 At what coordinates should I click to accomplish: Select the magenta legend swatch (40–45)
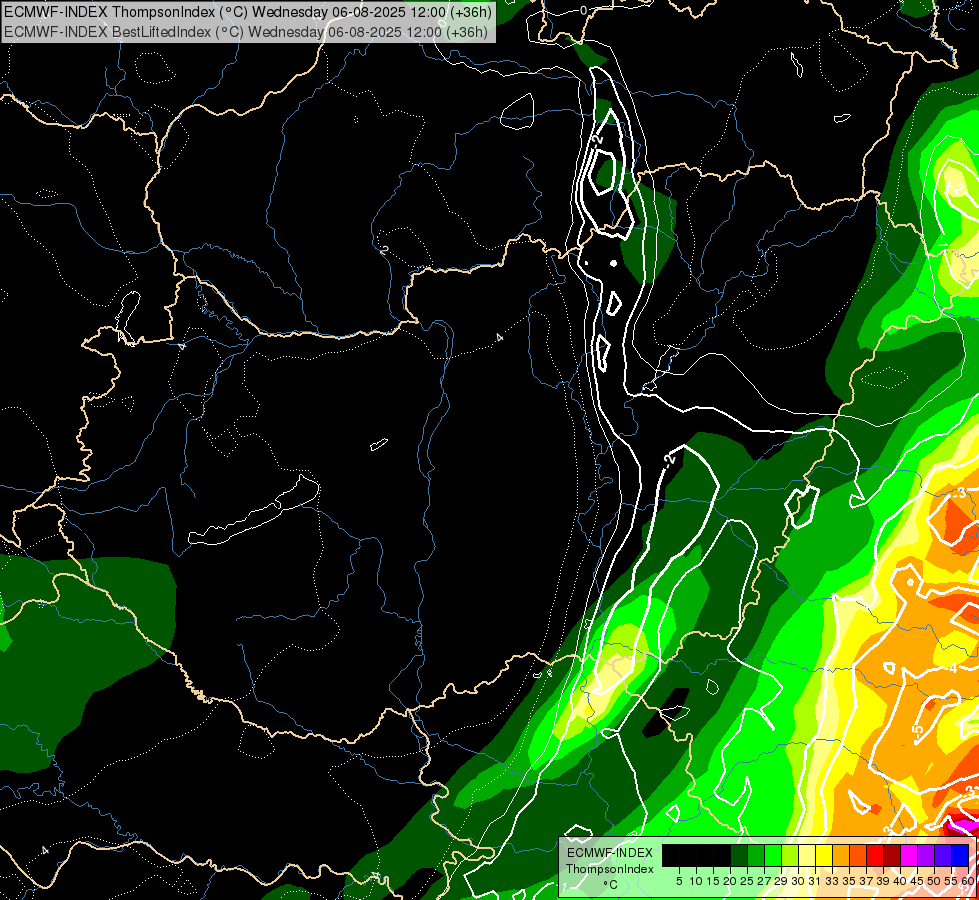pyautogui.click(x=909, y=856)
